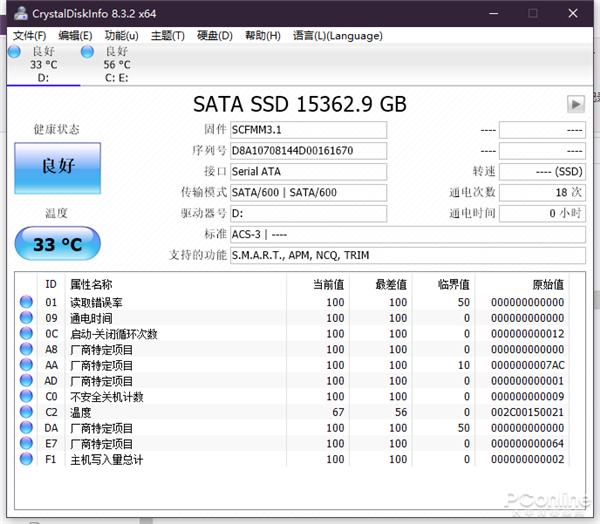This screenshot has height=524, width=600.
Task: Open the 文件(F) menu
Action: [x=29, y=36]
